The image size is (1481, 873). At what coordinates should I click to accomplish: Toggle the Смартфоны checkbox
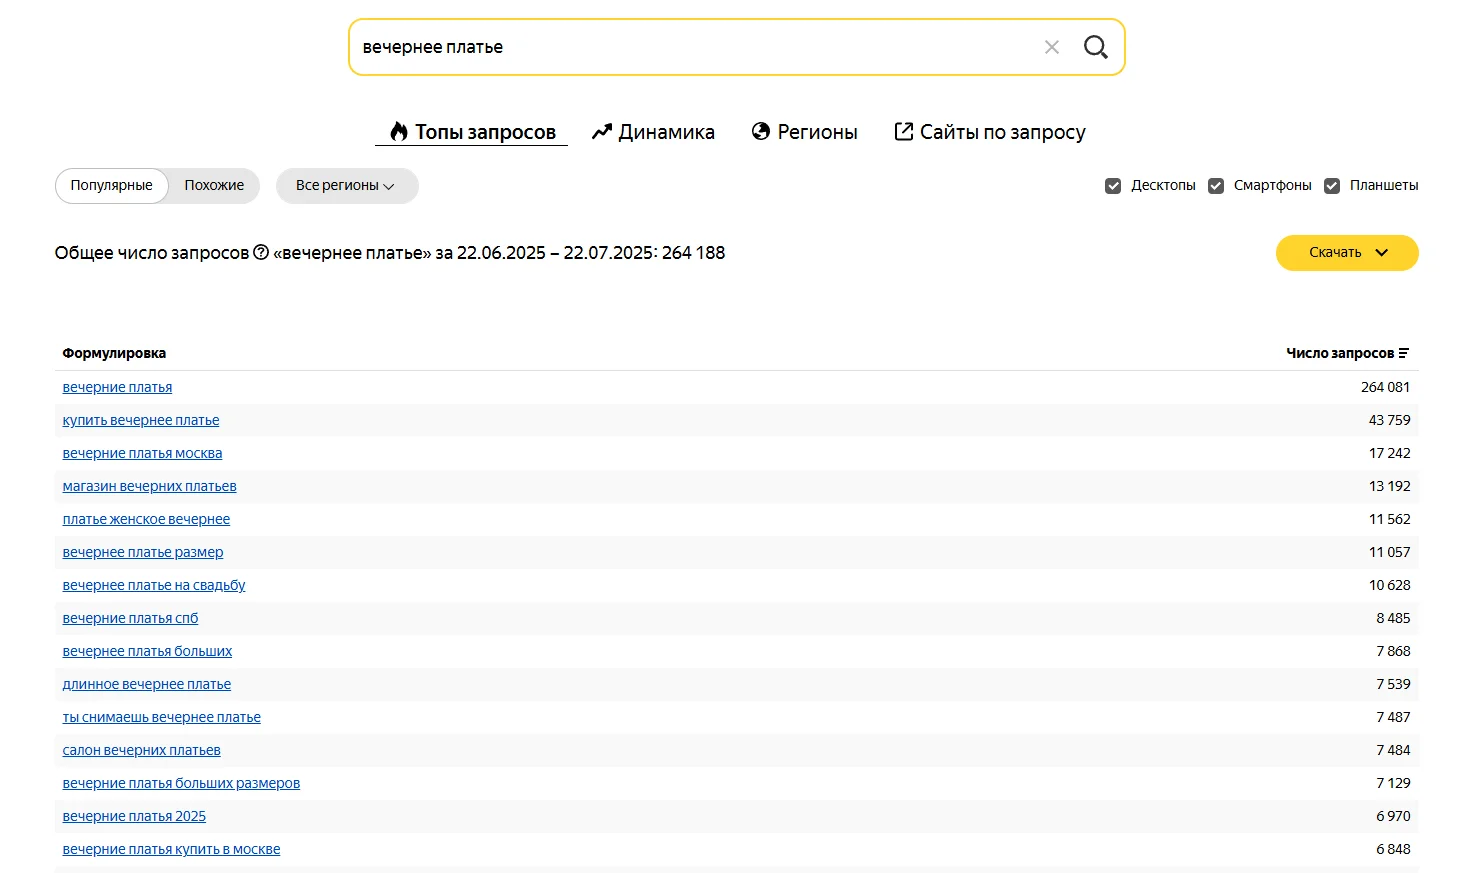point(1216,186)
